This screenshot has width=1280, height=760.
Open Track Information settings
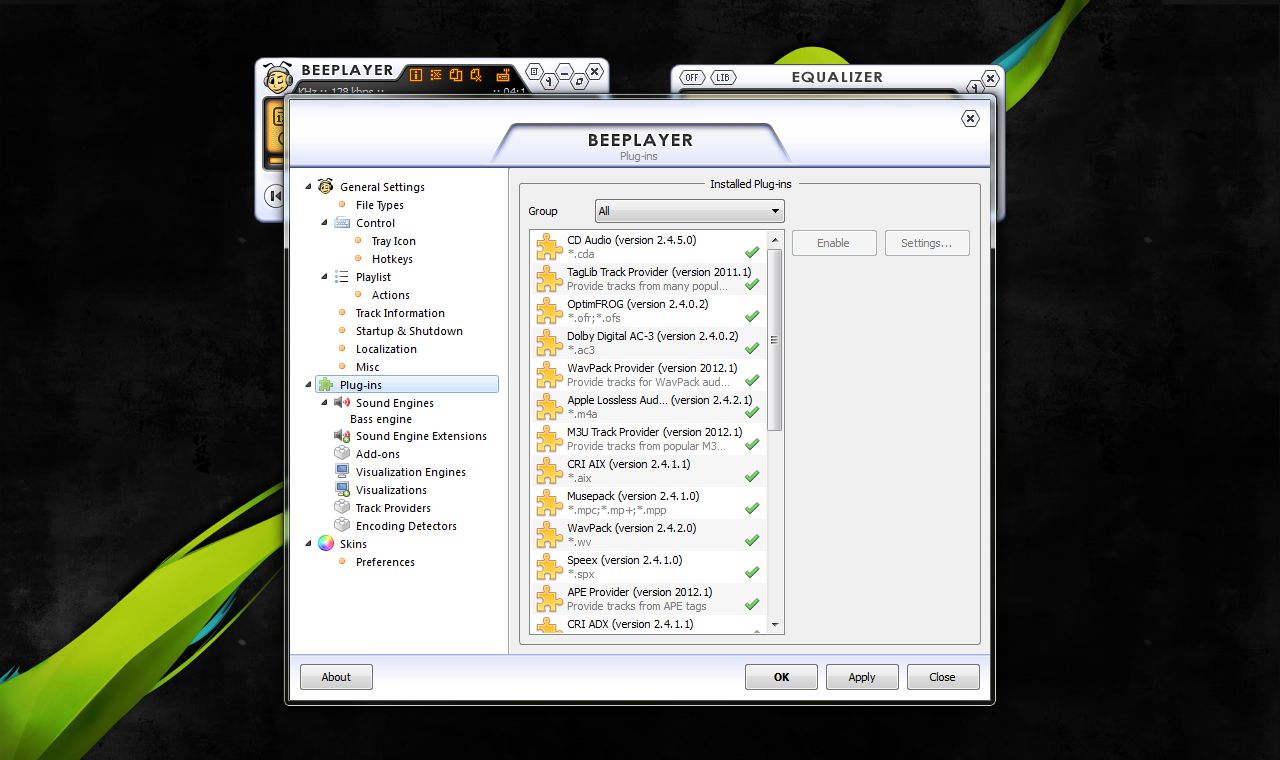tap(400, 313)
